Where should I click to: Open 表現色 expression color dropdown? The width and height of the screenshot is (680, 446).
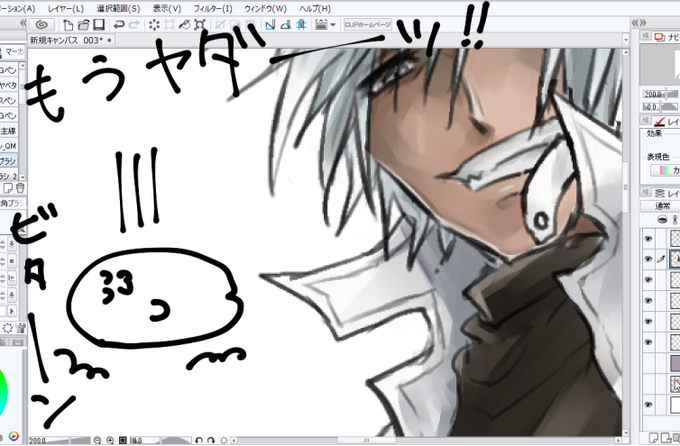pos(665,171)
